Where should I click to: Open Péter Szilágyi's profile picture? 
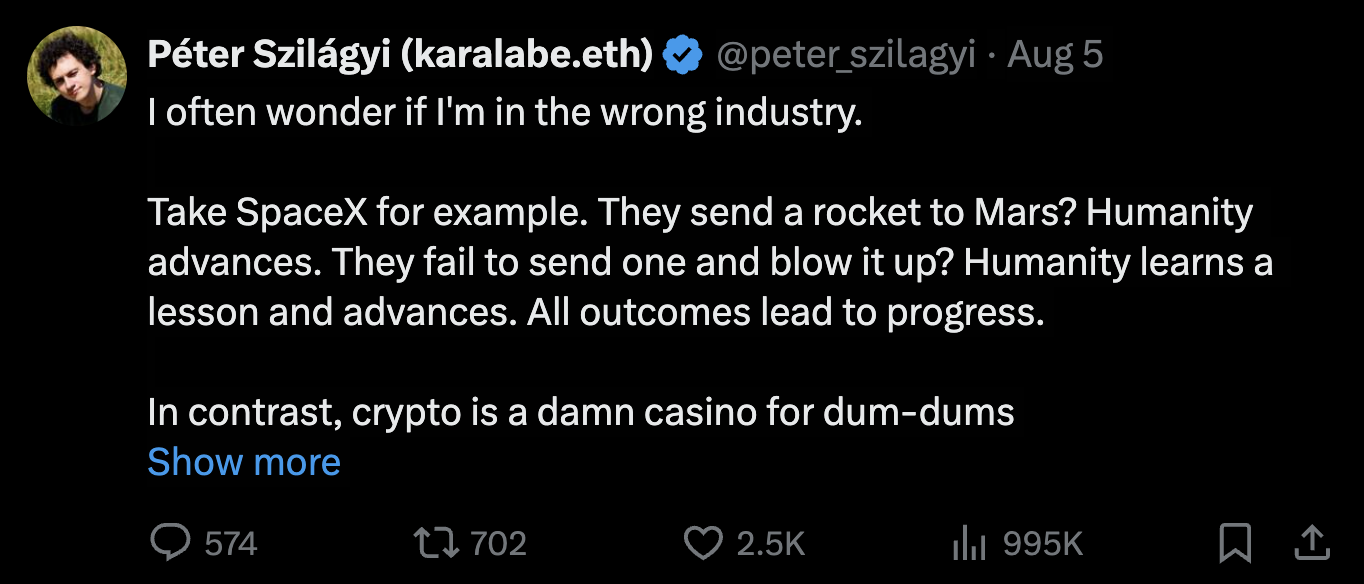76,74
